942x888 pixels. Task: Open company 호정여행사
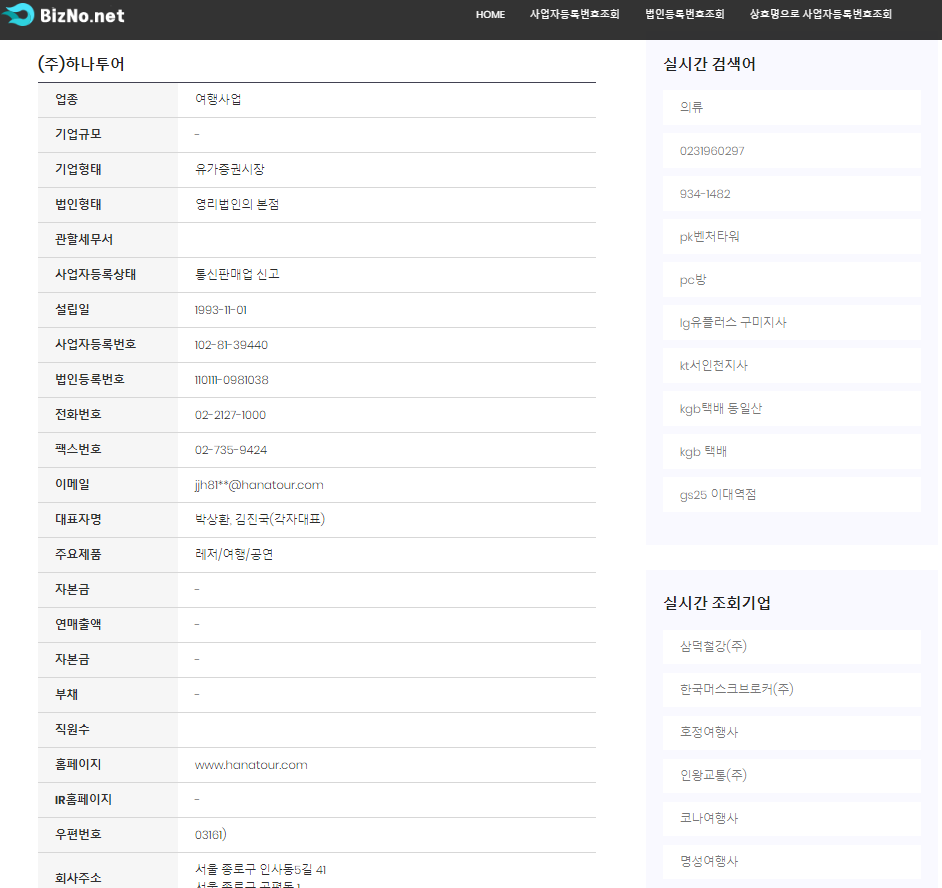coord(792,732)
